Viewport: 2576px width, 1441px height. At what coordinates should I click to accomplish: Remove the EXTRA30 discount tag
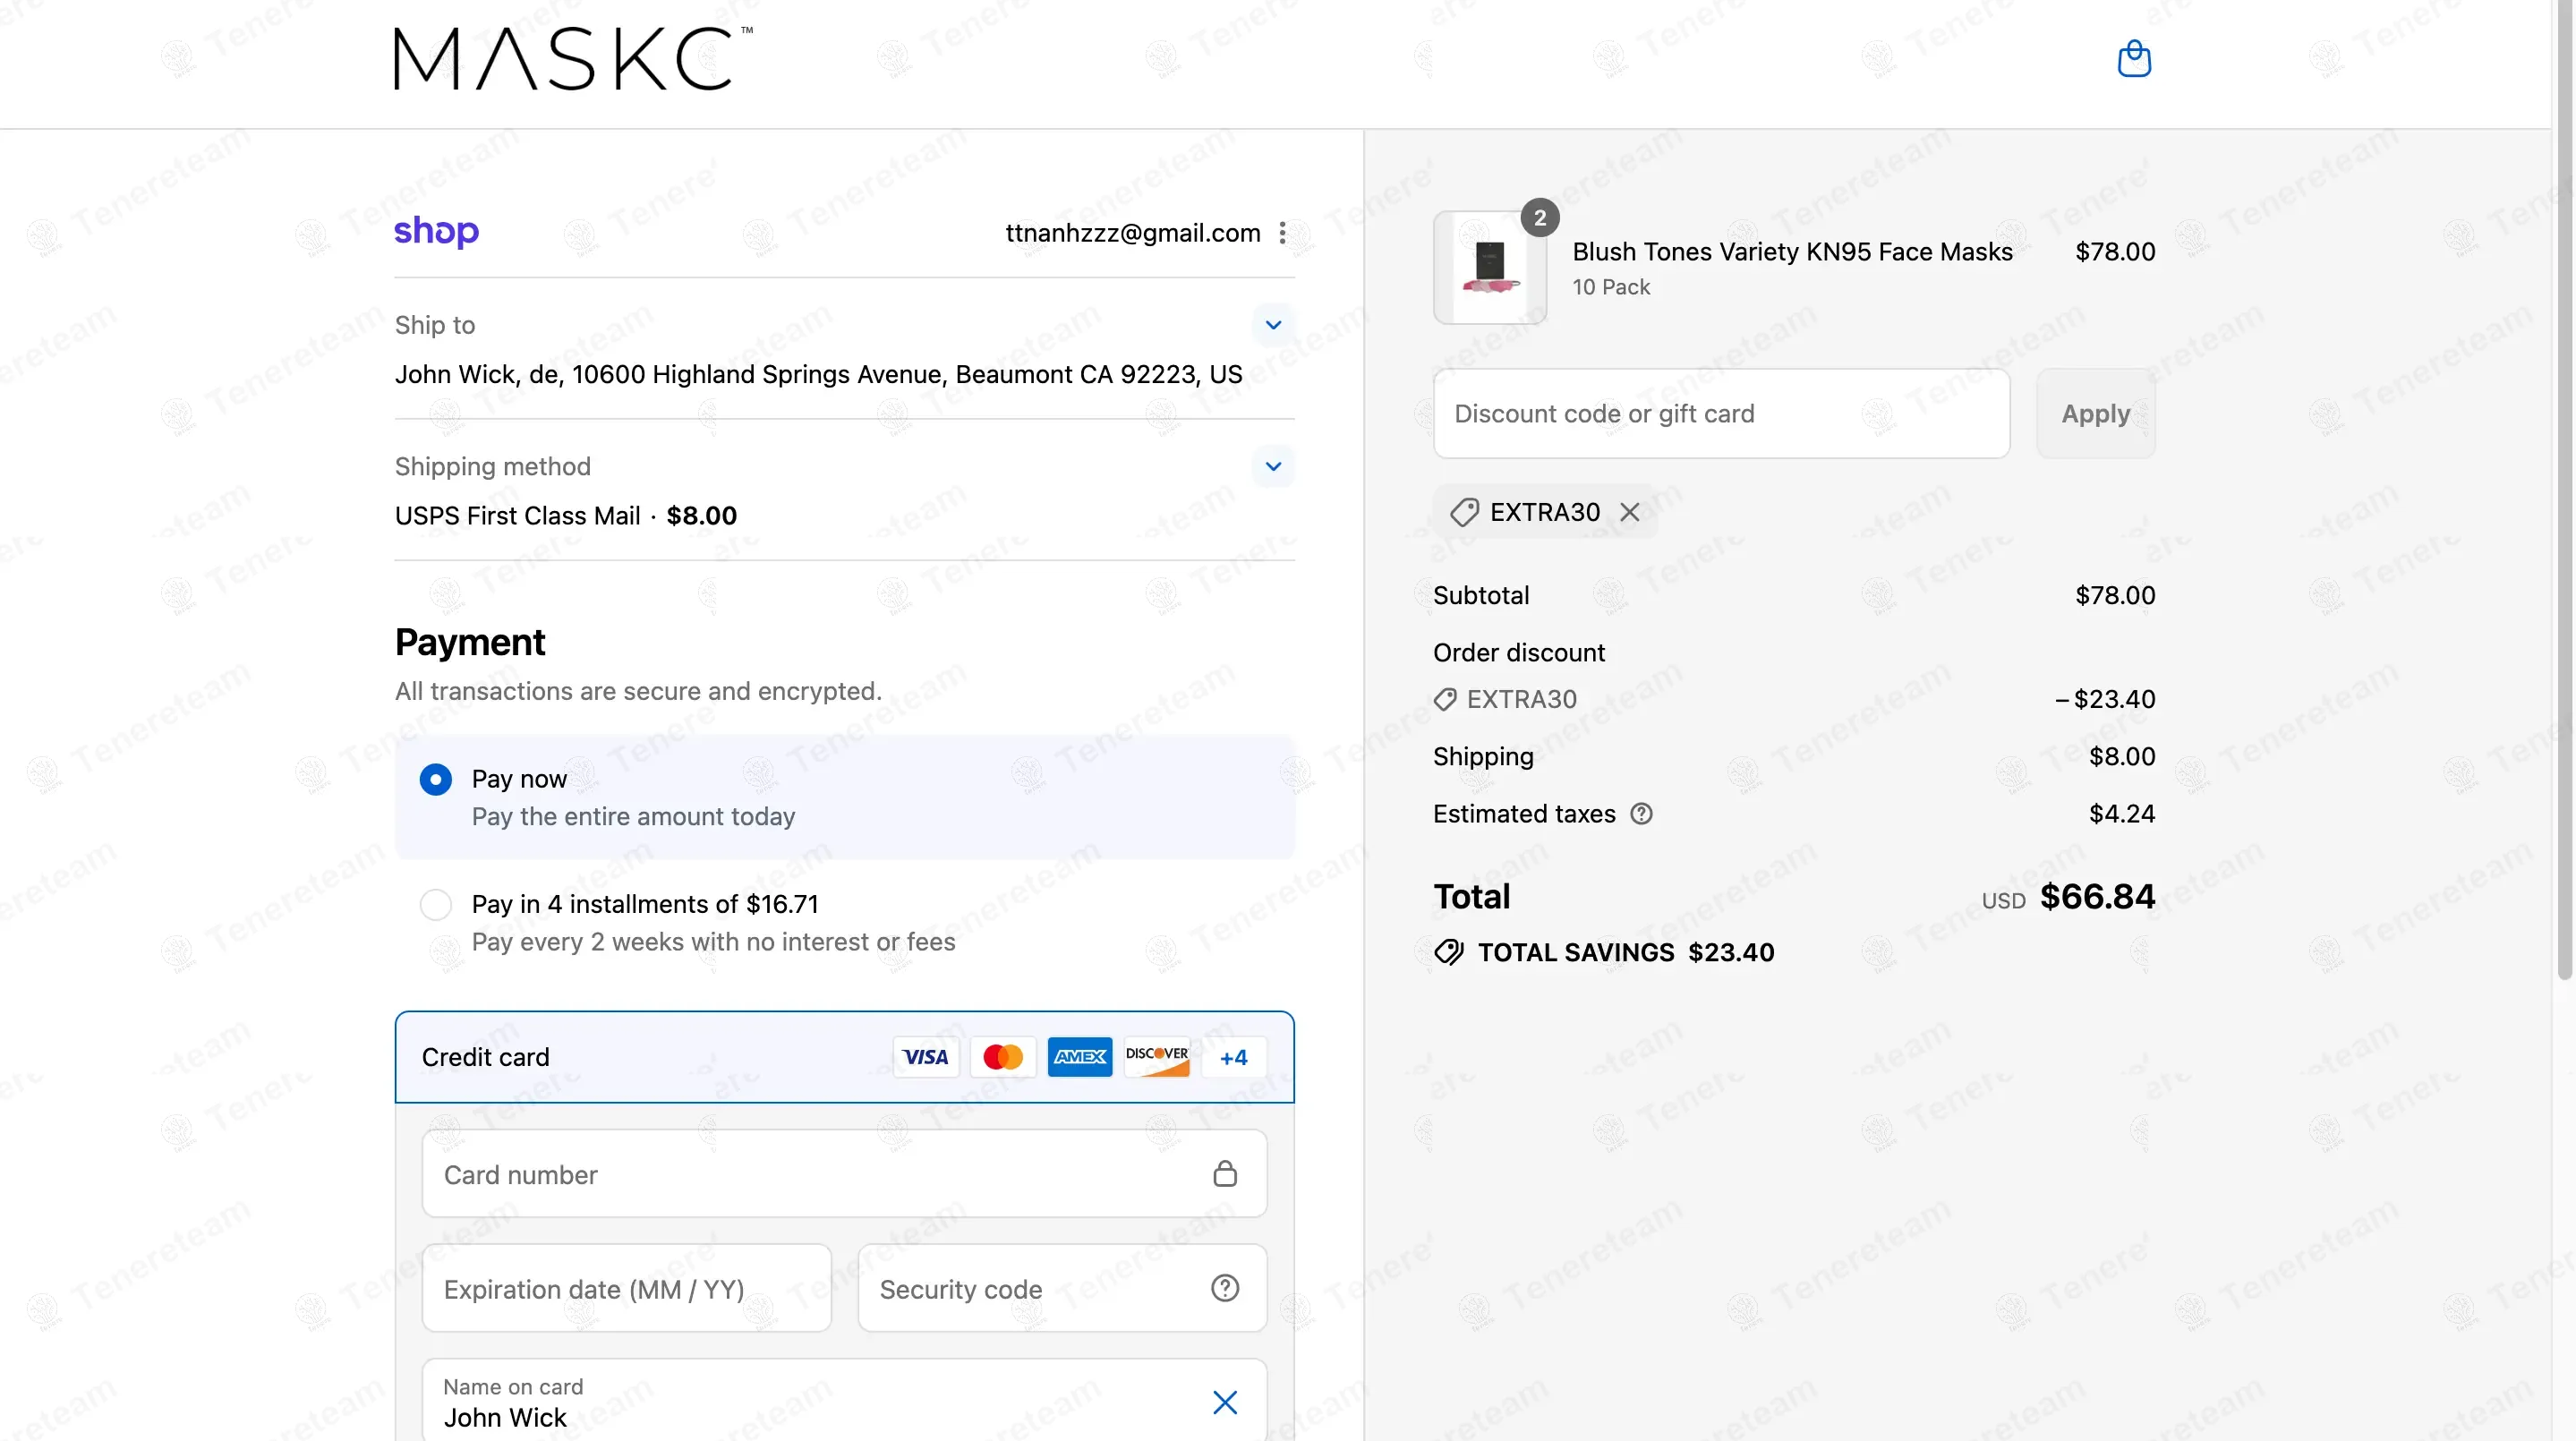(x=1630, y=512)
